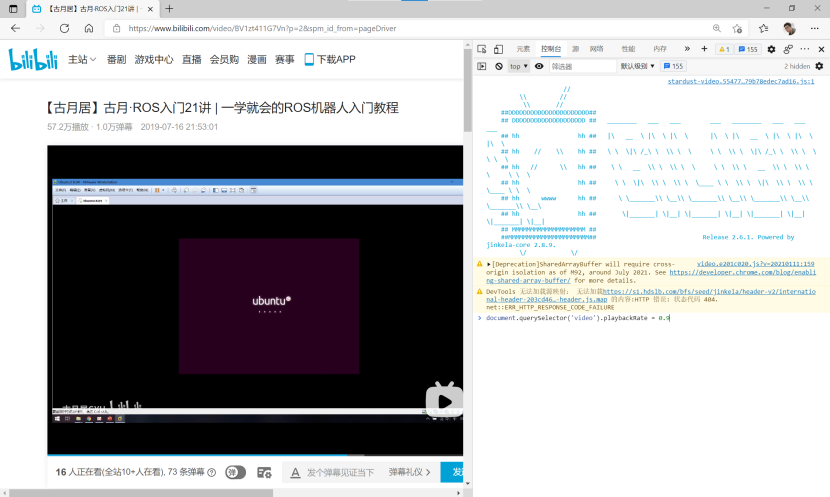Click the video progress bar
The image size is (830, 497).
255,454
